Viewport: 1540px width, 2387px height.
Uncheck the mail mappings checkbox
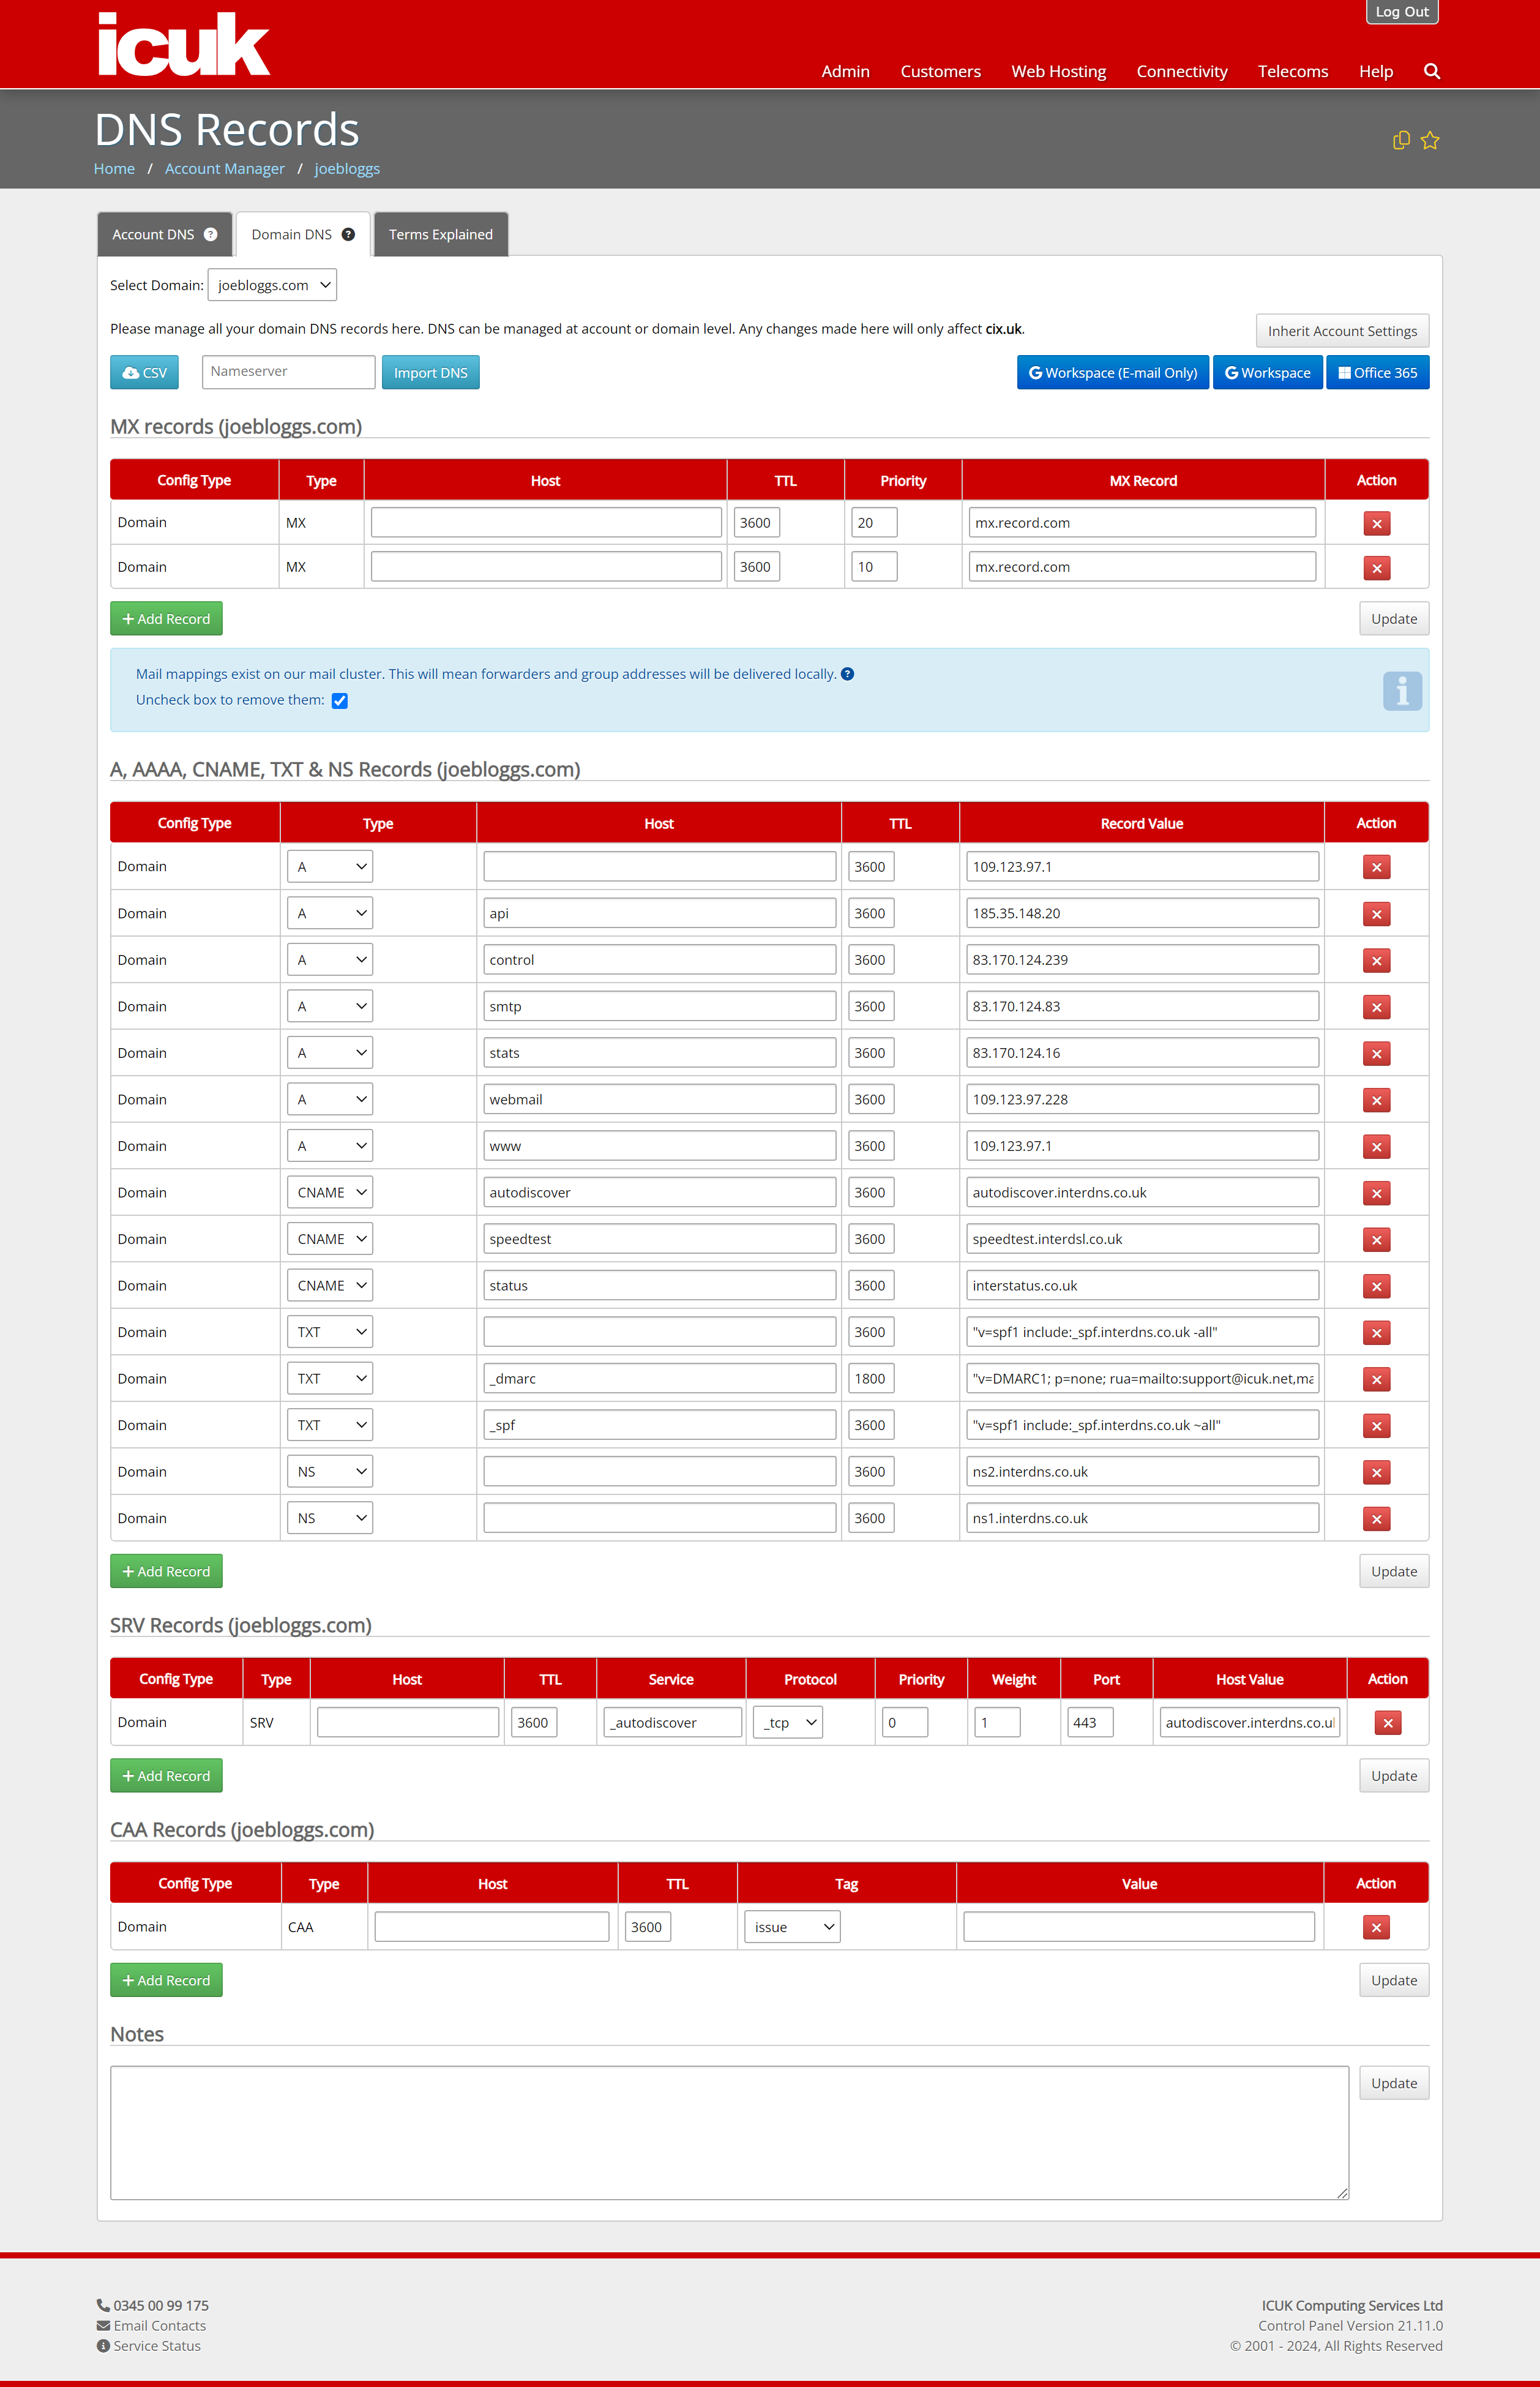(x=340, y=701)
